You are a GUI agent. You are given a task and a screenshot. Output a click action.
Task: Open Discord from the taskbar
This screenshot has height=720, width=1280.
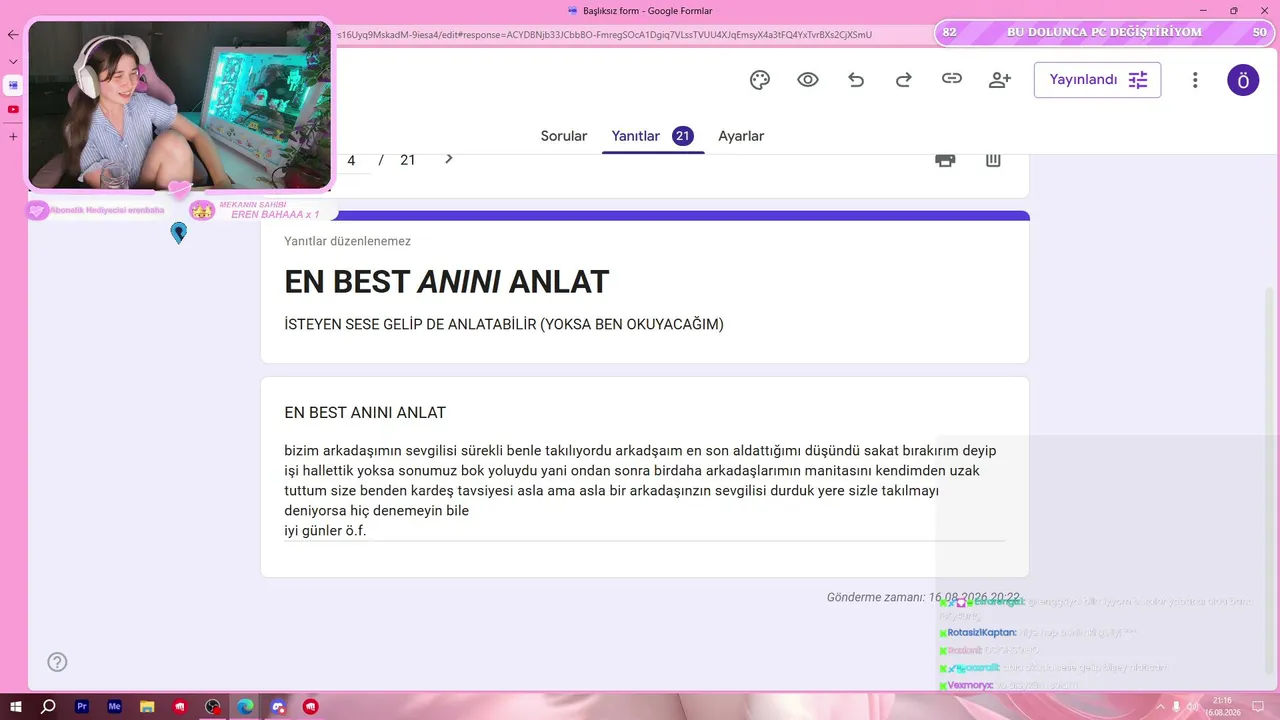tap(278, 706)
